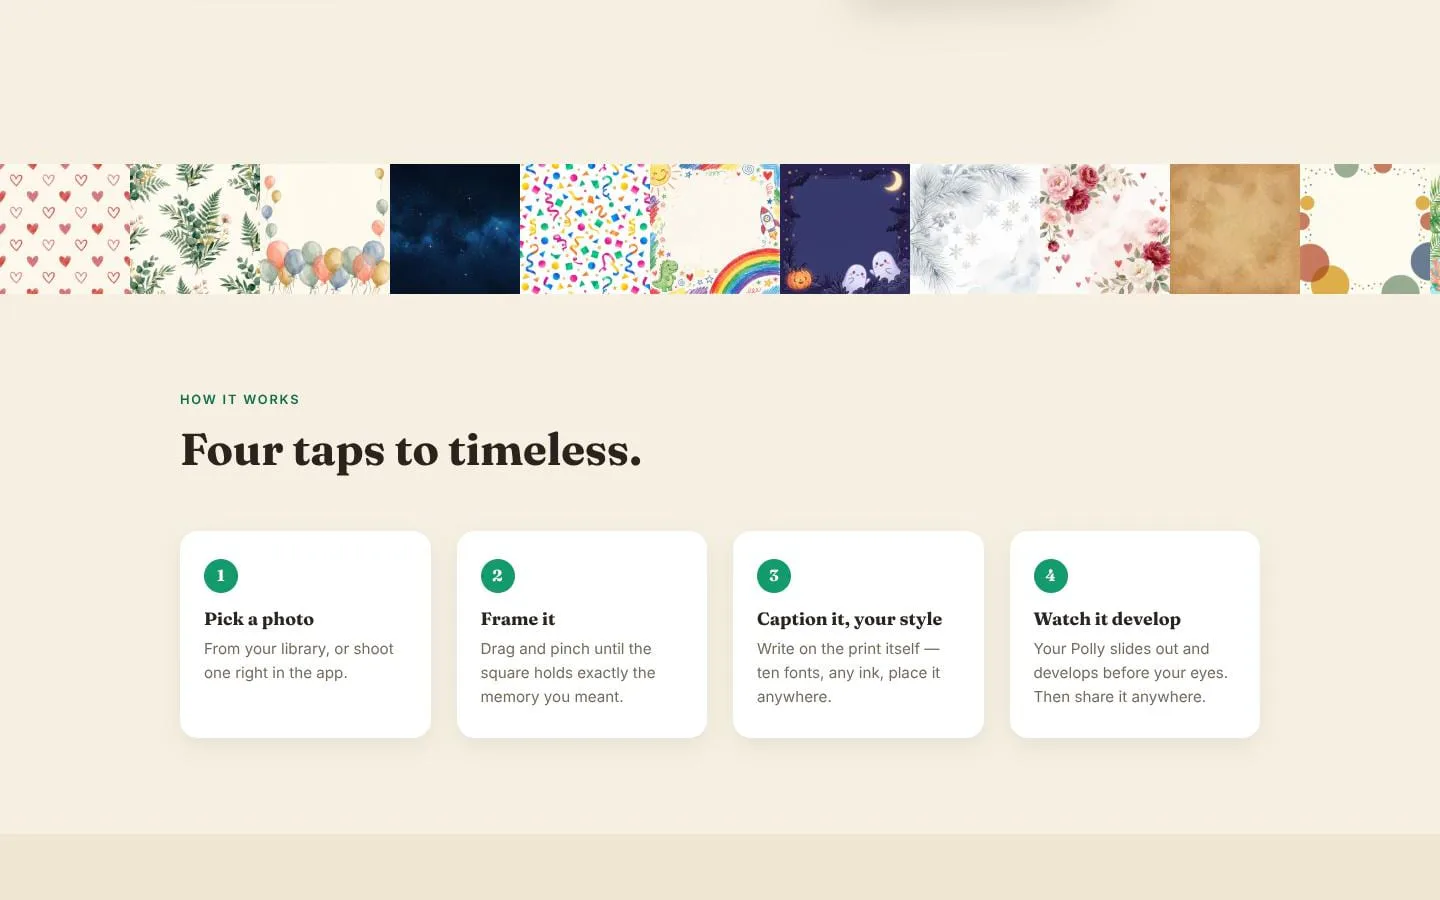Choose the pastel balloons frame thumbnail

point(325,229)
